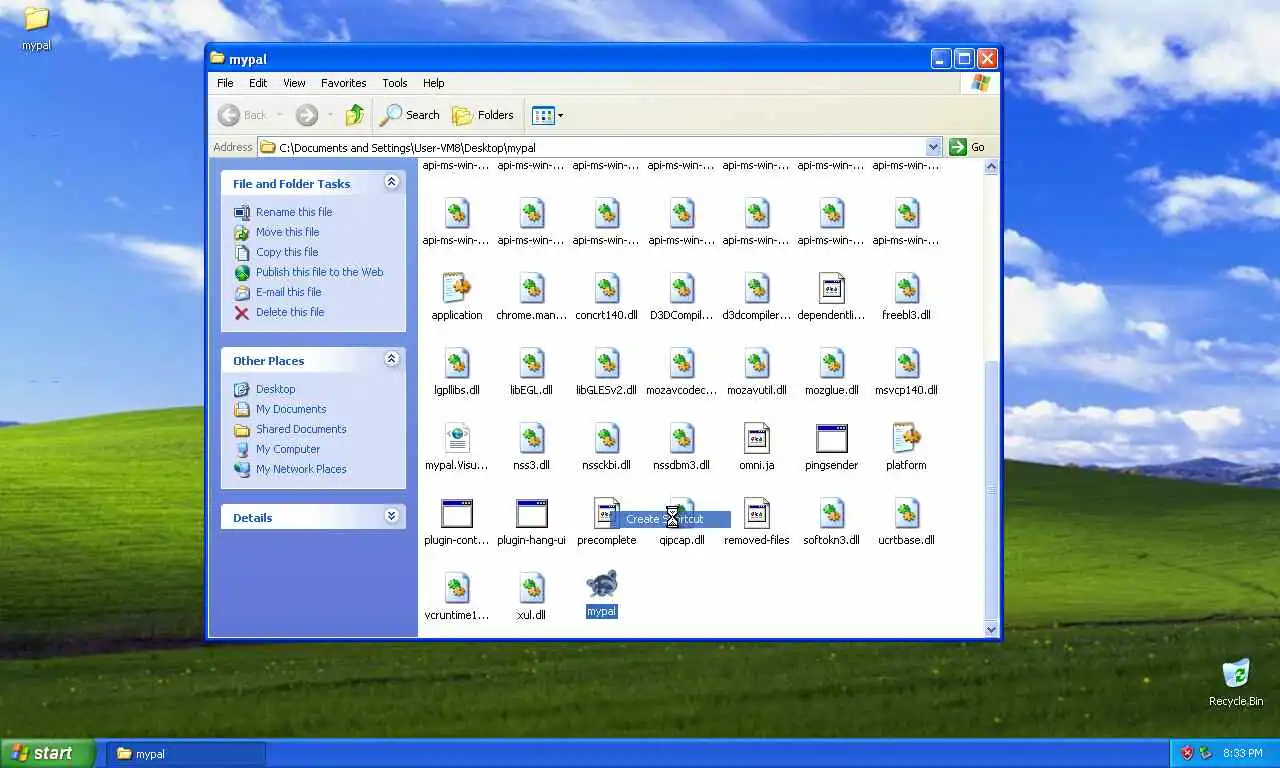1280x768 pixels.
Task: Select softokn3.dll file icon
Action: pyautogui.click(x=832, y=513)
